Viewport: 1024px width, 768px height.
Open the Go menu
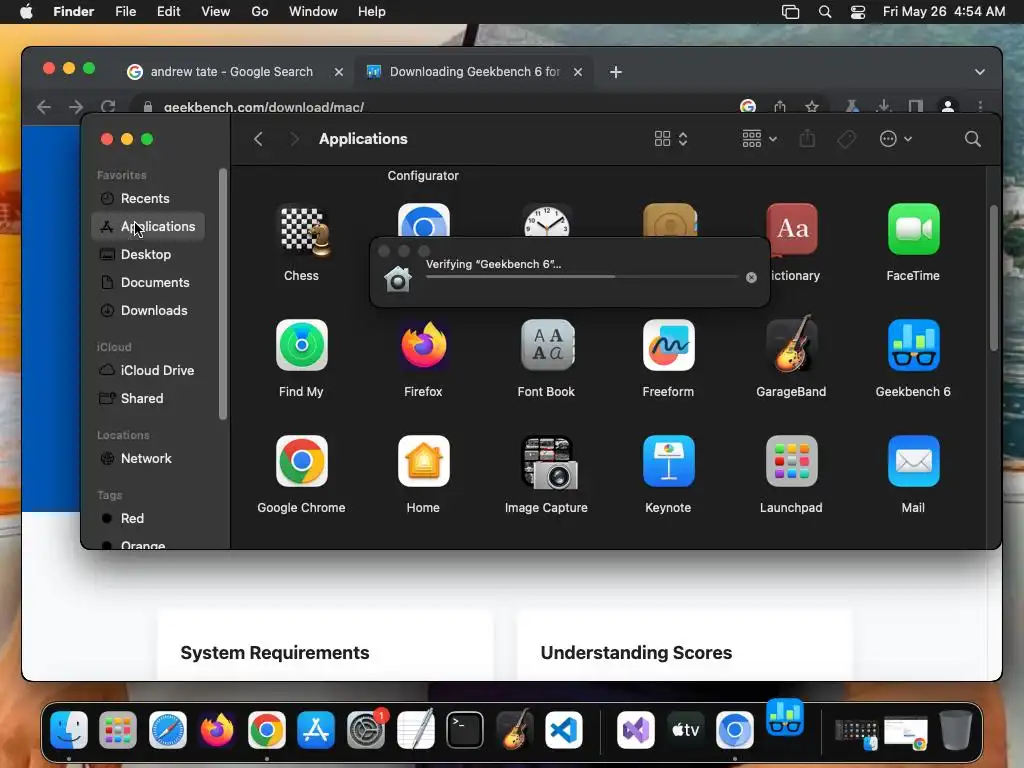260,11
